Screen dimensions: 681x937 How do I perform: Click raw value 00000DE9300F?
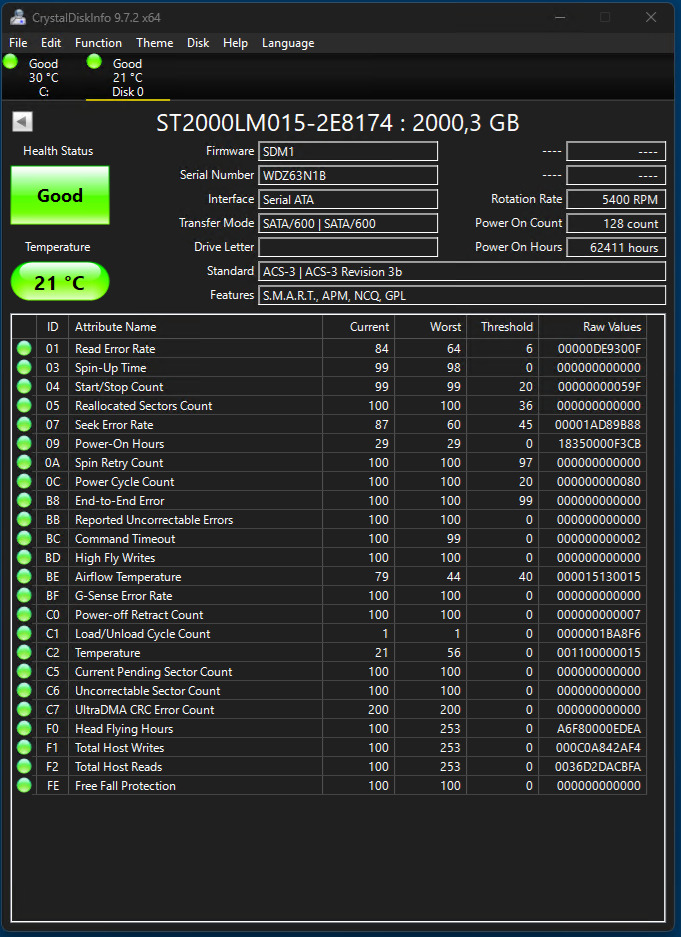pyautogui.click(x=599, y=348)
